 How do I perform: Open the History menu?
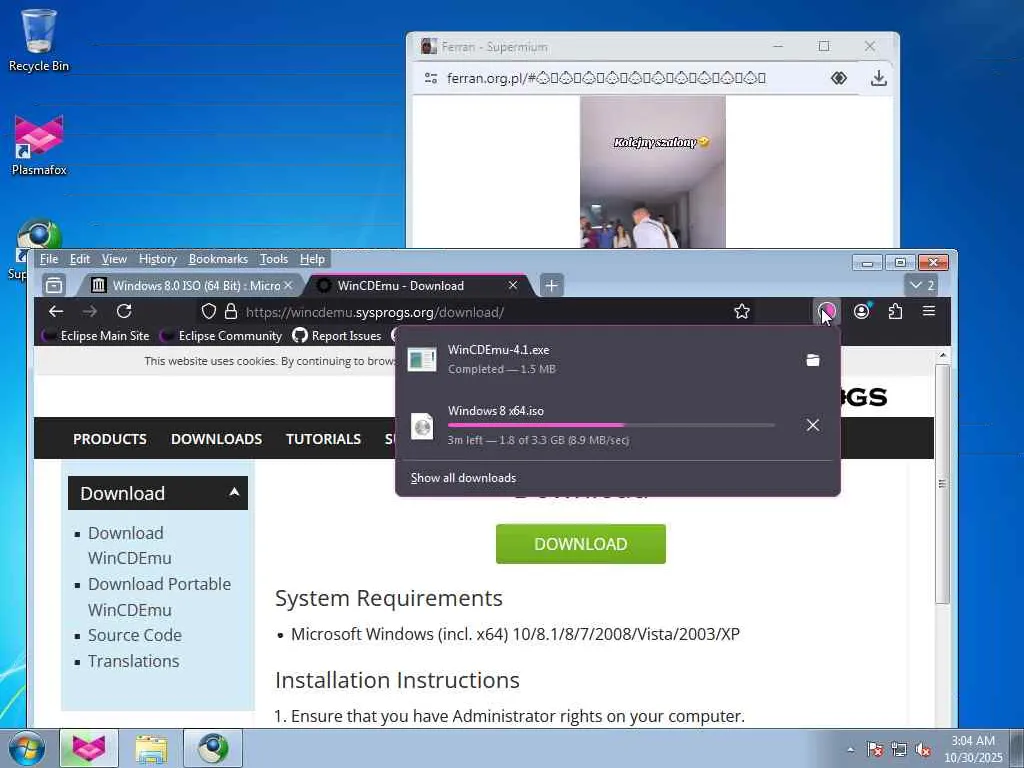157,259
